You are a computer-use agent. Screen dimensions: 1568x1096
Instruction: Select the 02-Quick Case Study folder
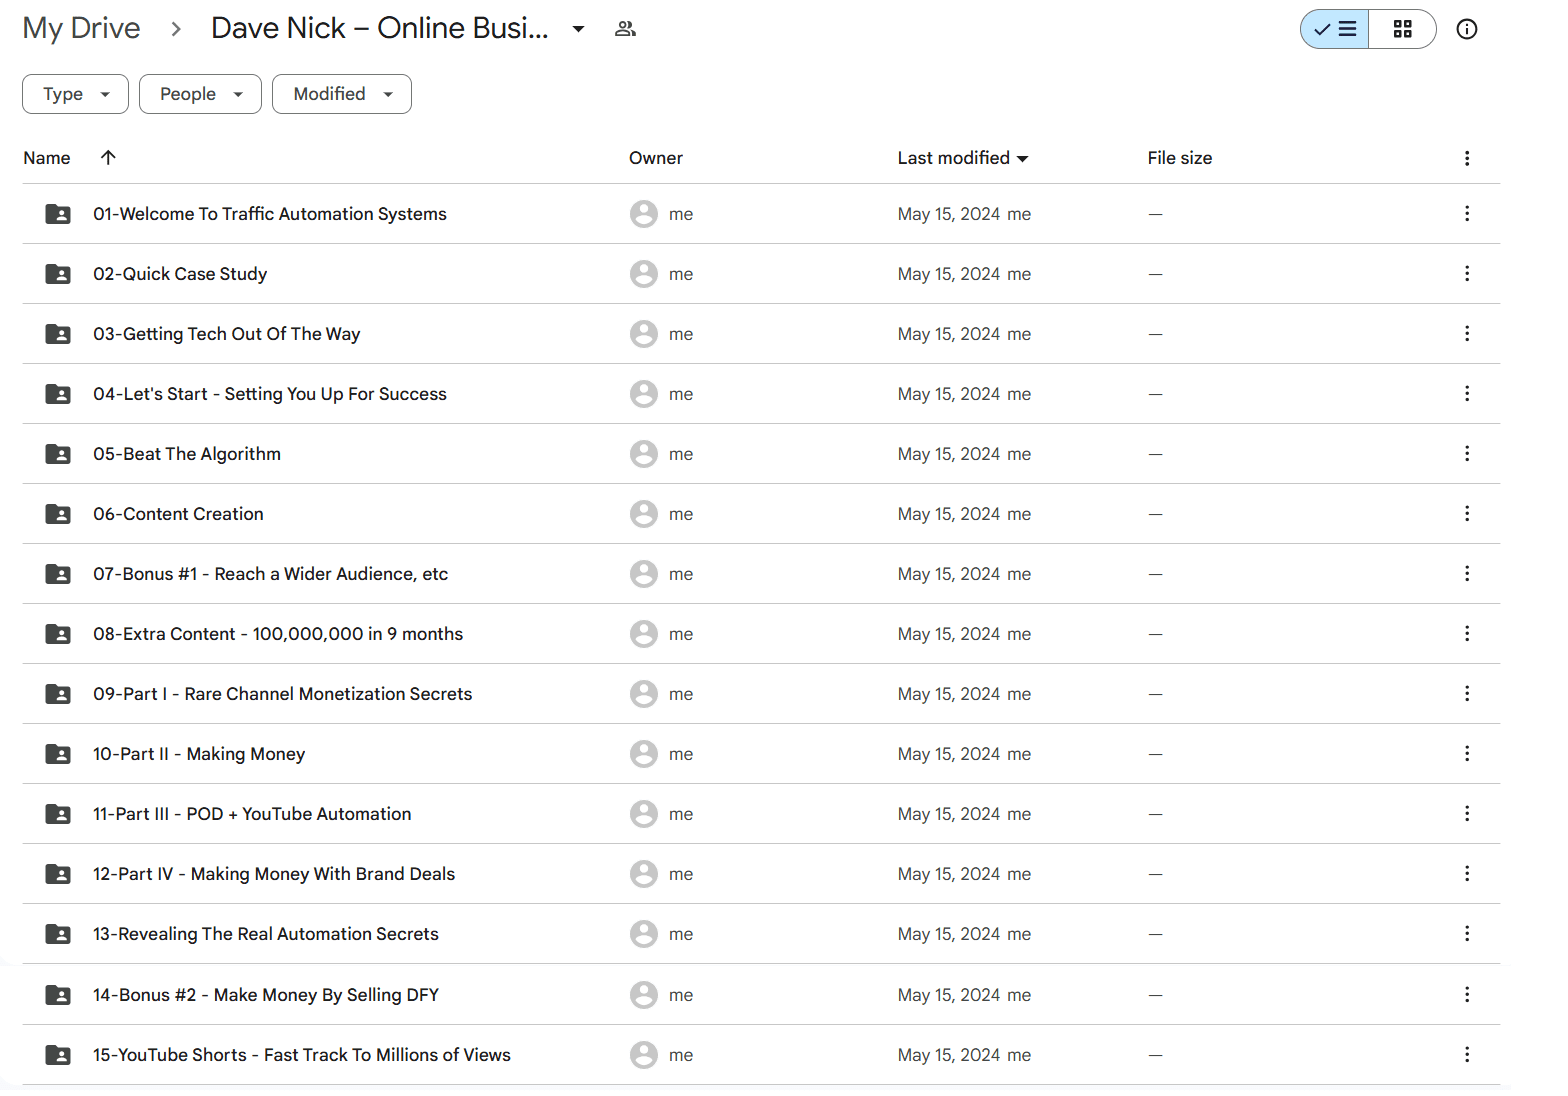[x=761, y=274]
